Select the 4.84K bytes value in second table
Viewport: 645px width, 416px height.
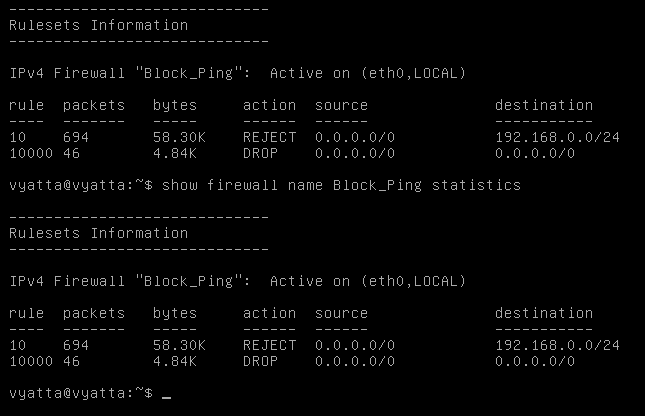pos(175,361)
